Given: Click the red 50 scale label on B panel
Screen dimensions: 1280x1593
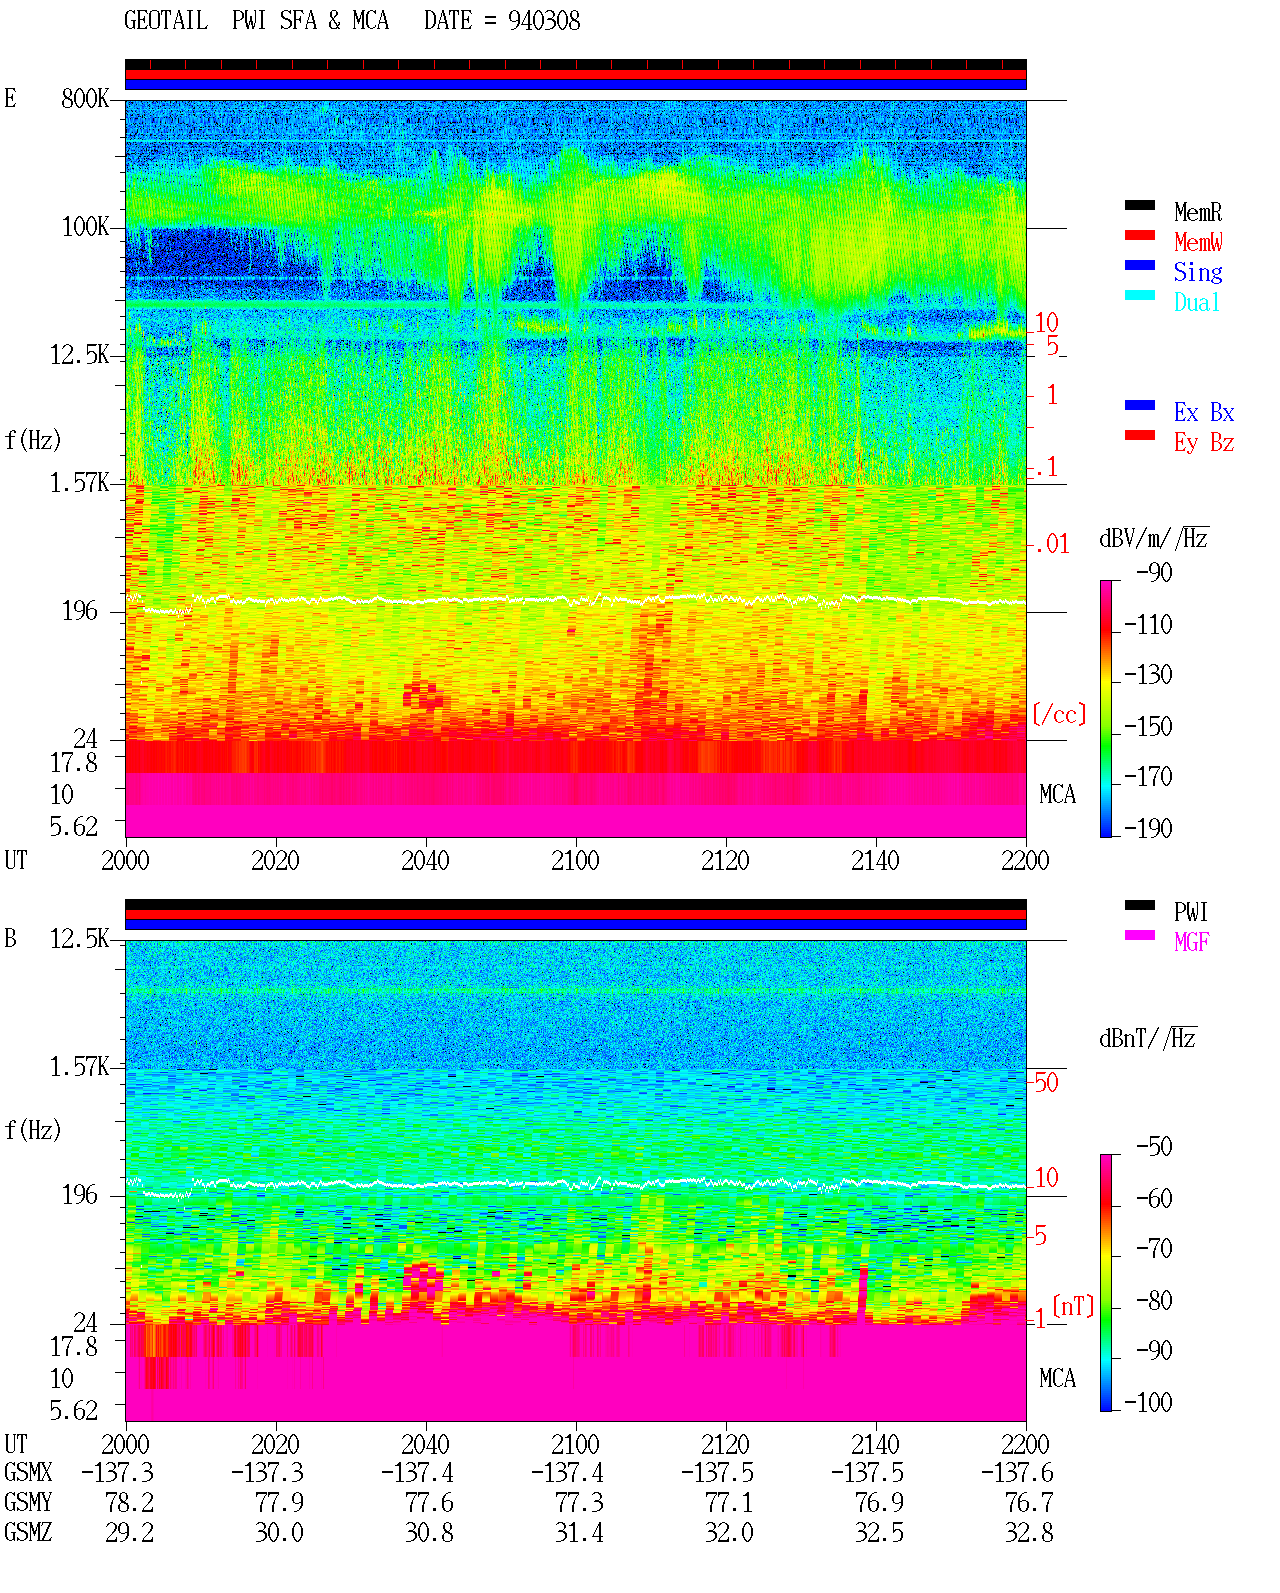Looking at the screenshot, I should (1046, 1082).
